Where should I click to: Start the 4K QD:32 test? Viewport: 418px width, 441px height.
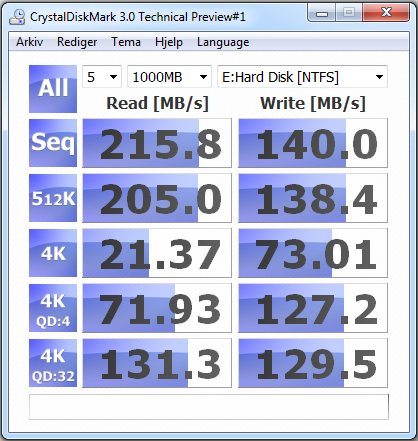click(x=53, y=363)
